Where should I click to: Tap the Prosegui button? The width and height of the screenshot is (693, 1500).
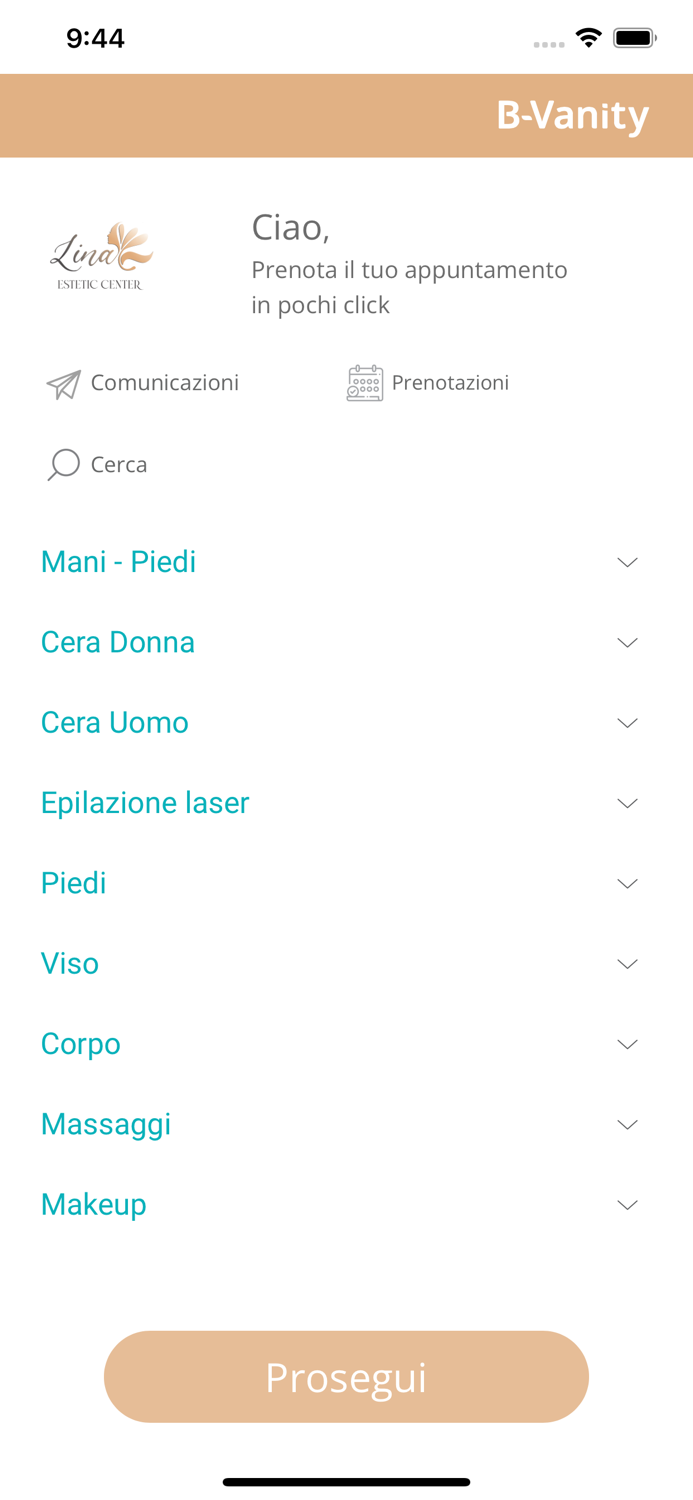[346, 1377]
